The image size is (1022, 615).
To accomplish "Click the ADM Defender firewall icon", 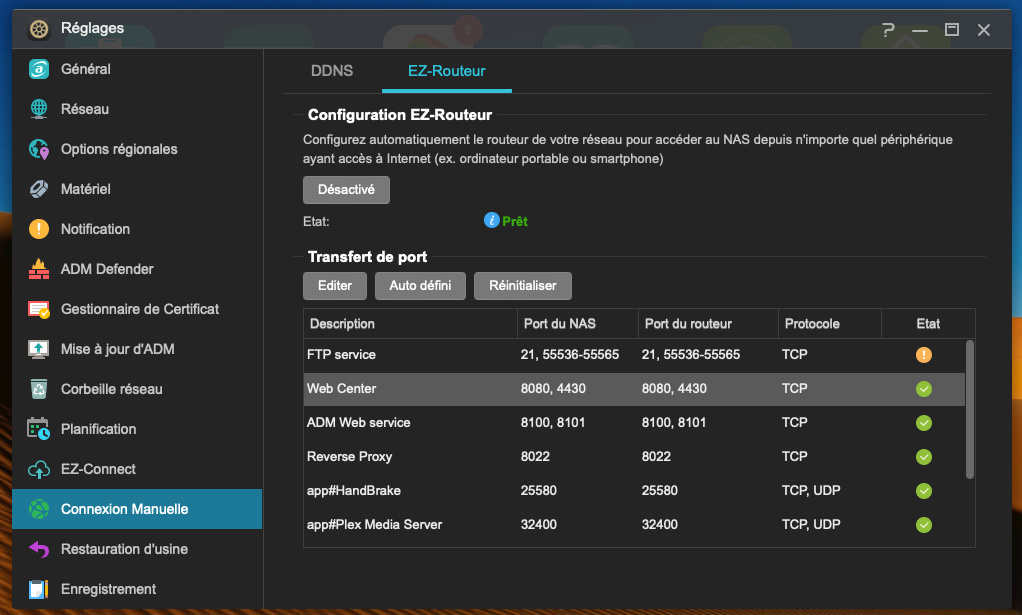I will pyautogui.click(x=39, y=269).
